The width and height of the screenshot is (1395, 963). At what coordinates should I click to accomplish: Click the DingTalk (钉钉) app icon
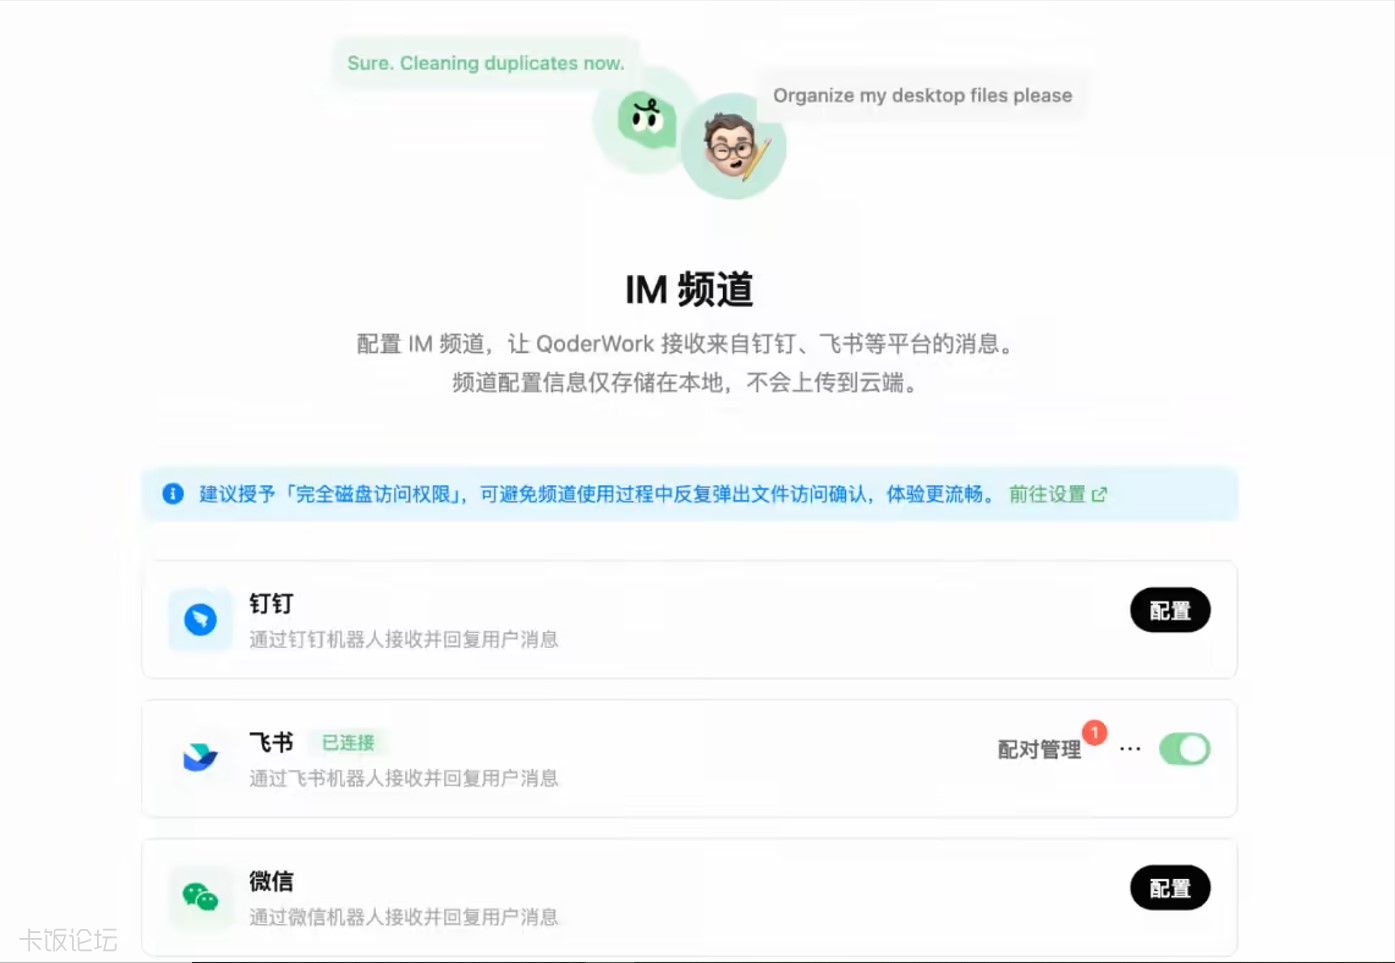click(200, 620)
